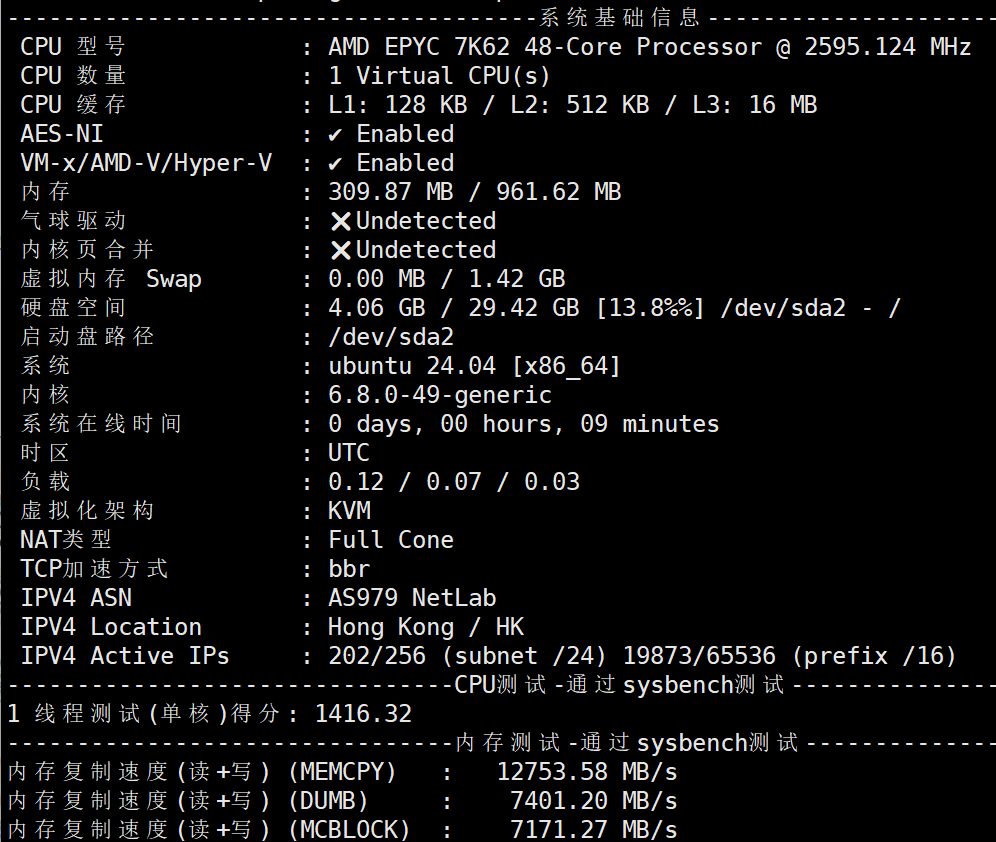Click the '虚拟内存 Swap' label
The image size is (996, 842).
click(111, 279)
